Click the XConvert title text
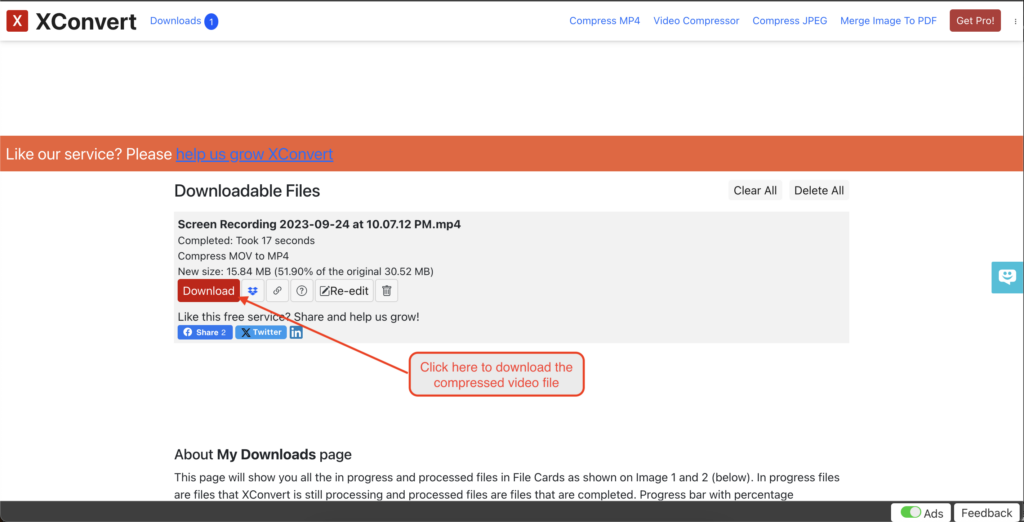 point(86,22)
